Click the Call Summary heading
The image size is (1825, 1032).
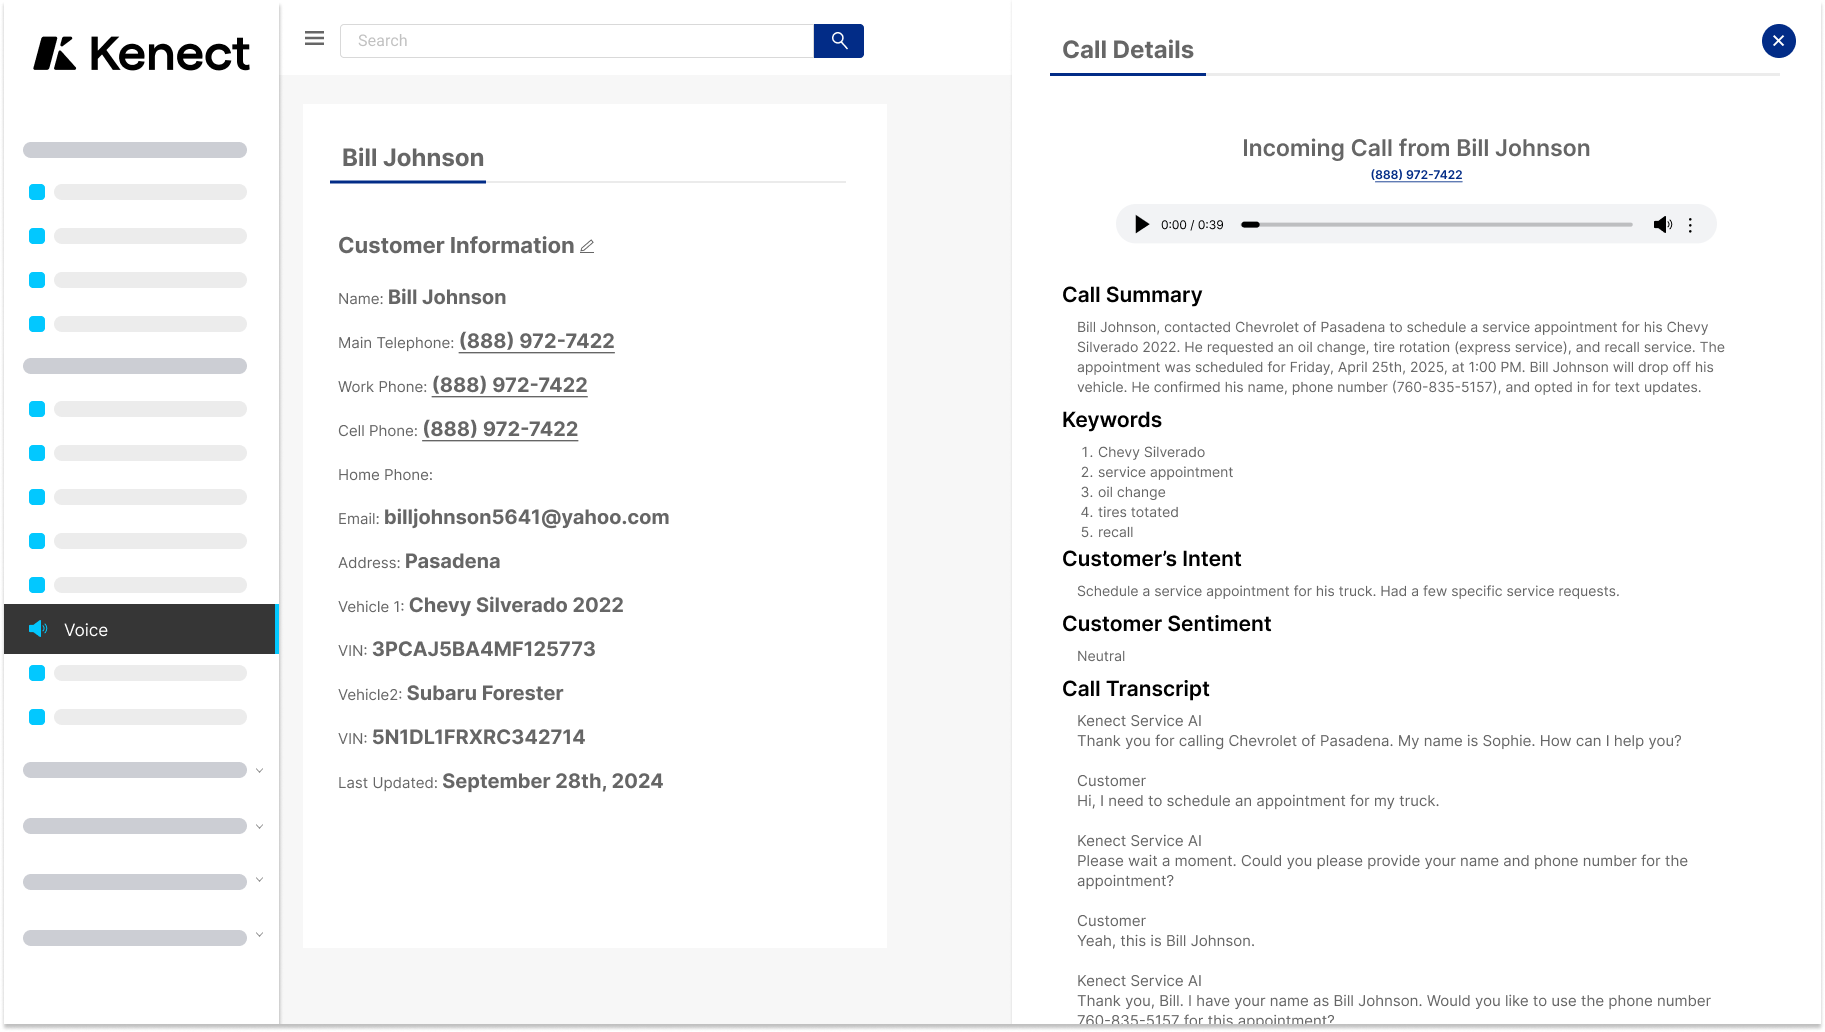pos(1131,295)
